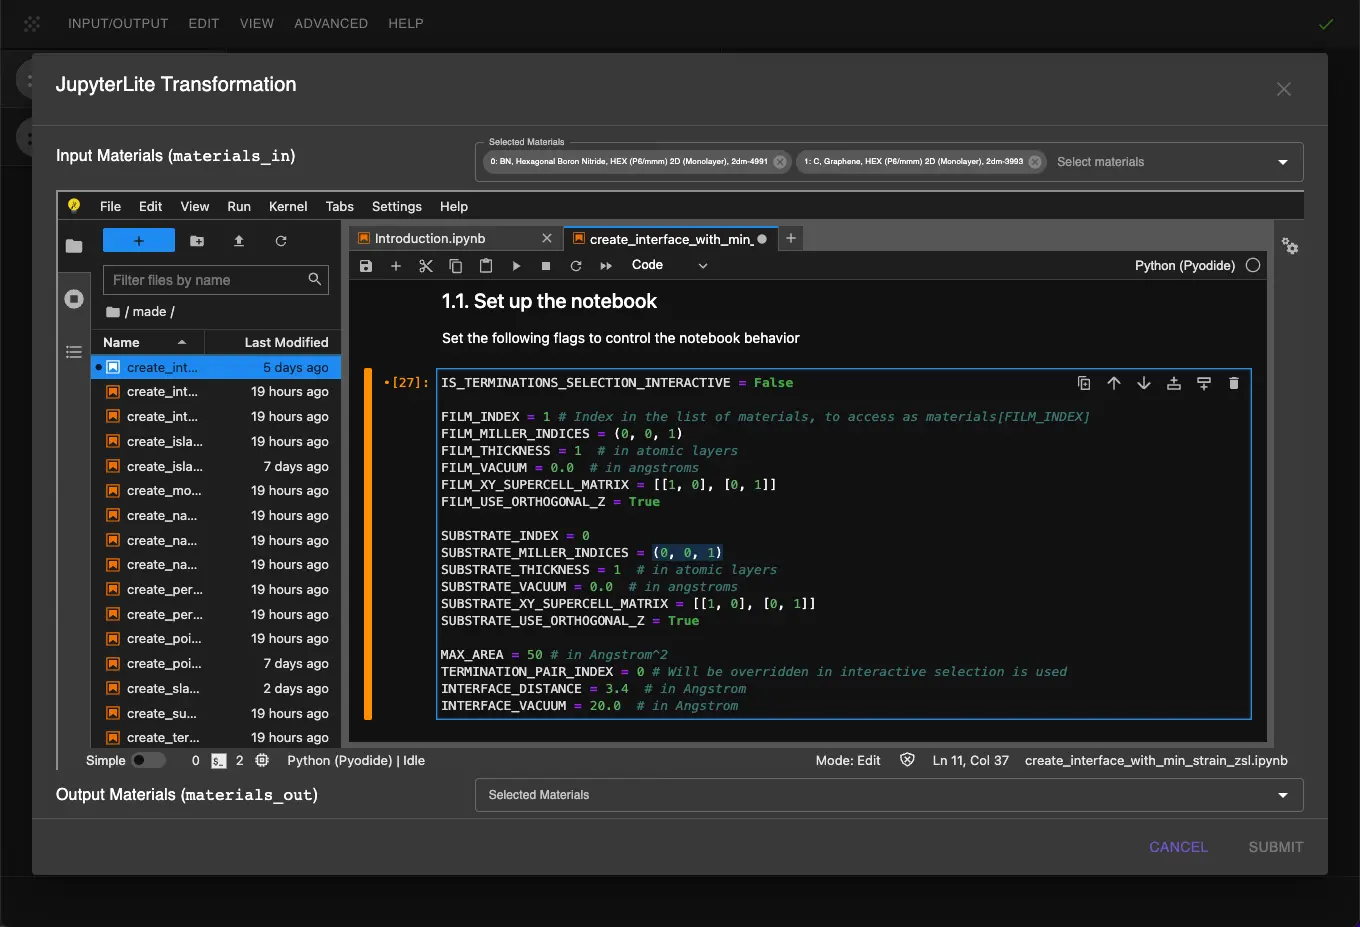This screenshot has height=927, width=1360.
Task: Remove the Graphene material chip
Action: [x=1035, y=162]
